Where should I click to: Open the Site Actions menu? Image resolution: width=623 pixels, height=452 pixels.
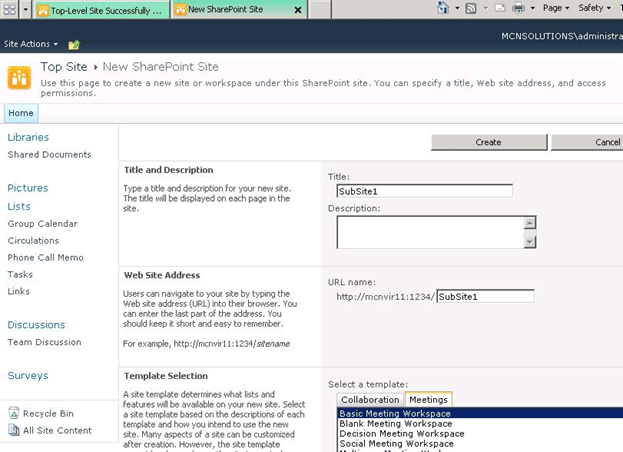tap(31, 44)
